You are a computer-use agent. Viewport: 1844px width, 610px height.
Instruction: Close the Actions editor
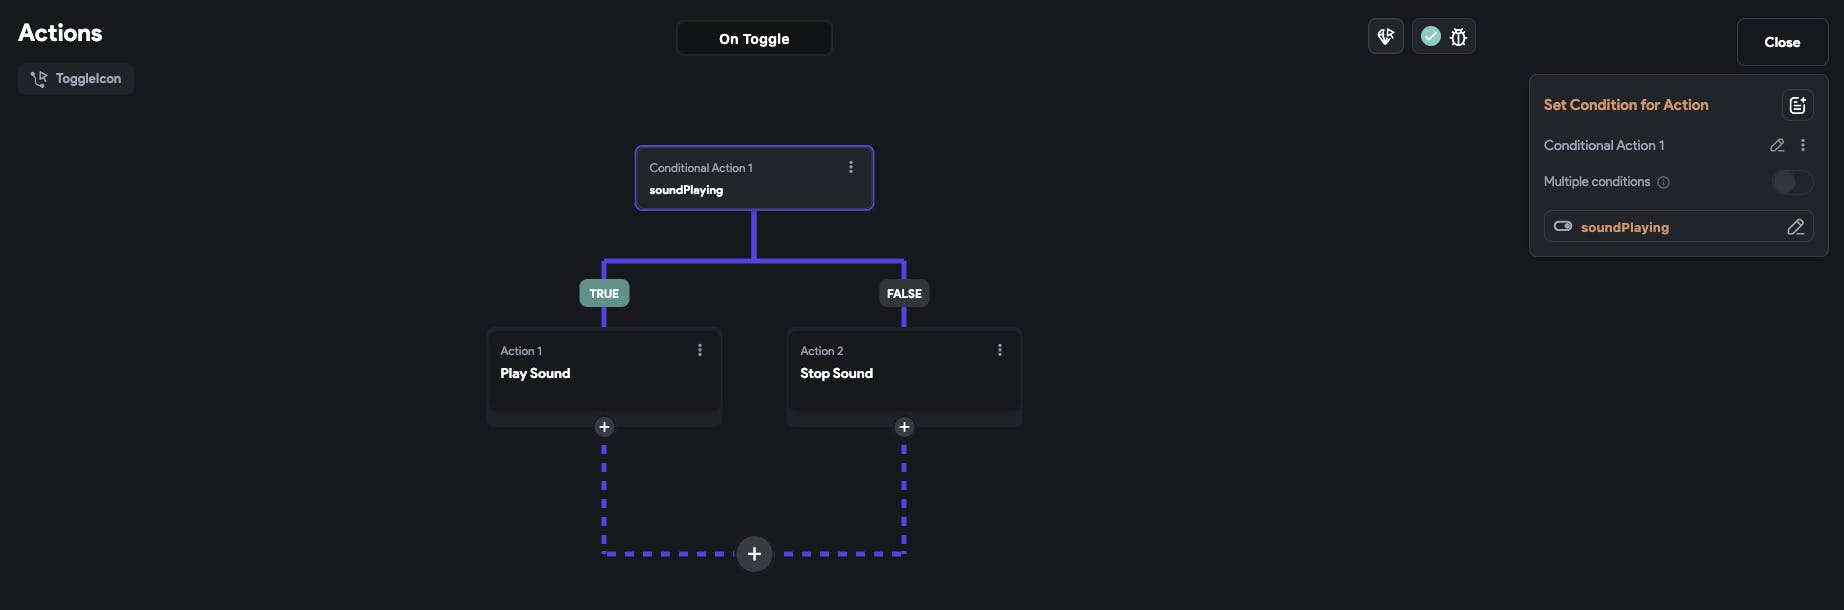1781,42
